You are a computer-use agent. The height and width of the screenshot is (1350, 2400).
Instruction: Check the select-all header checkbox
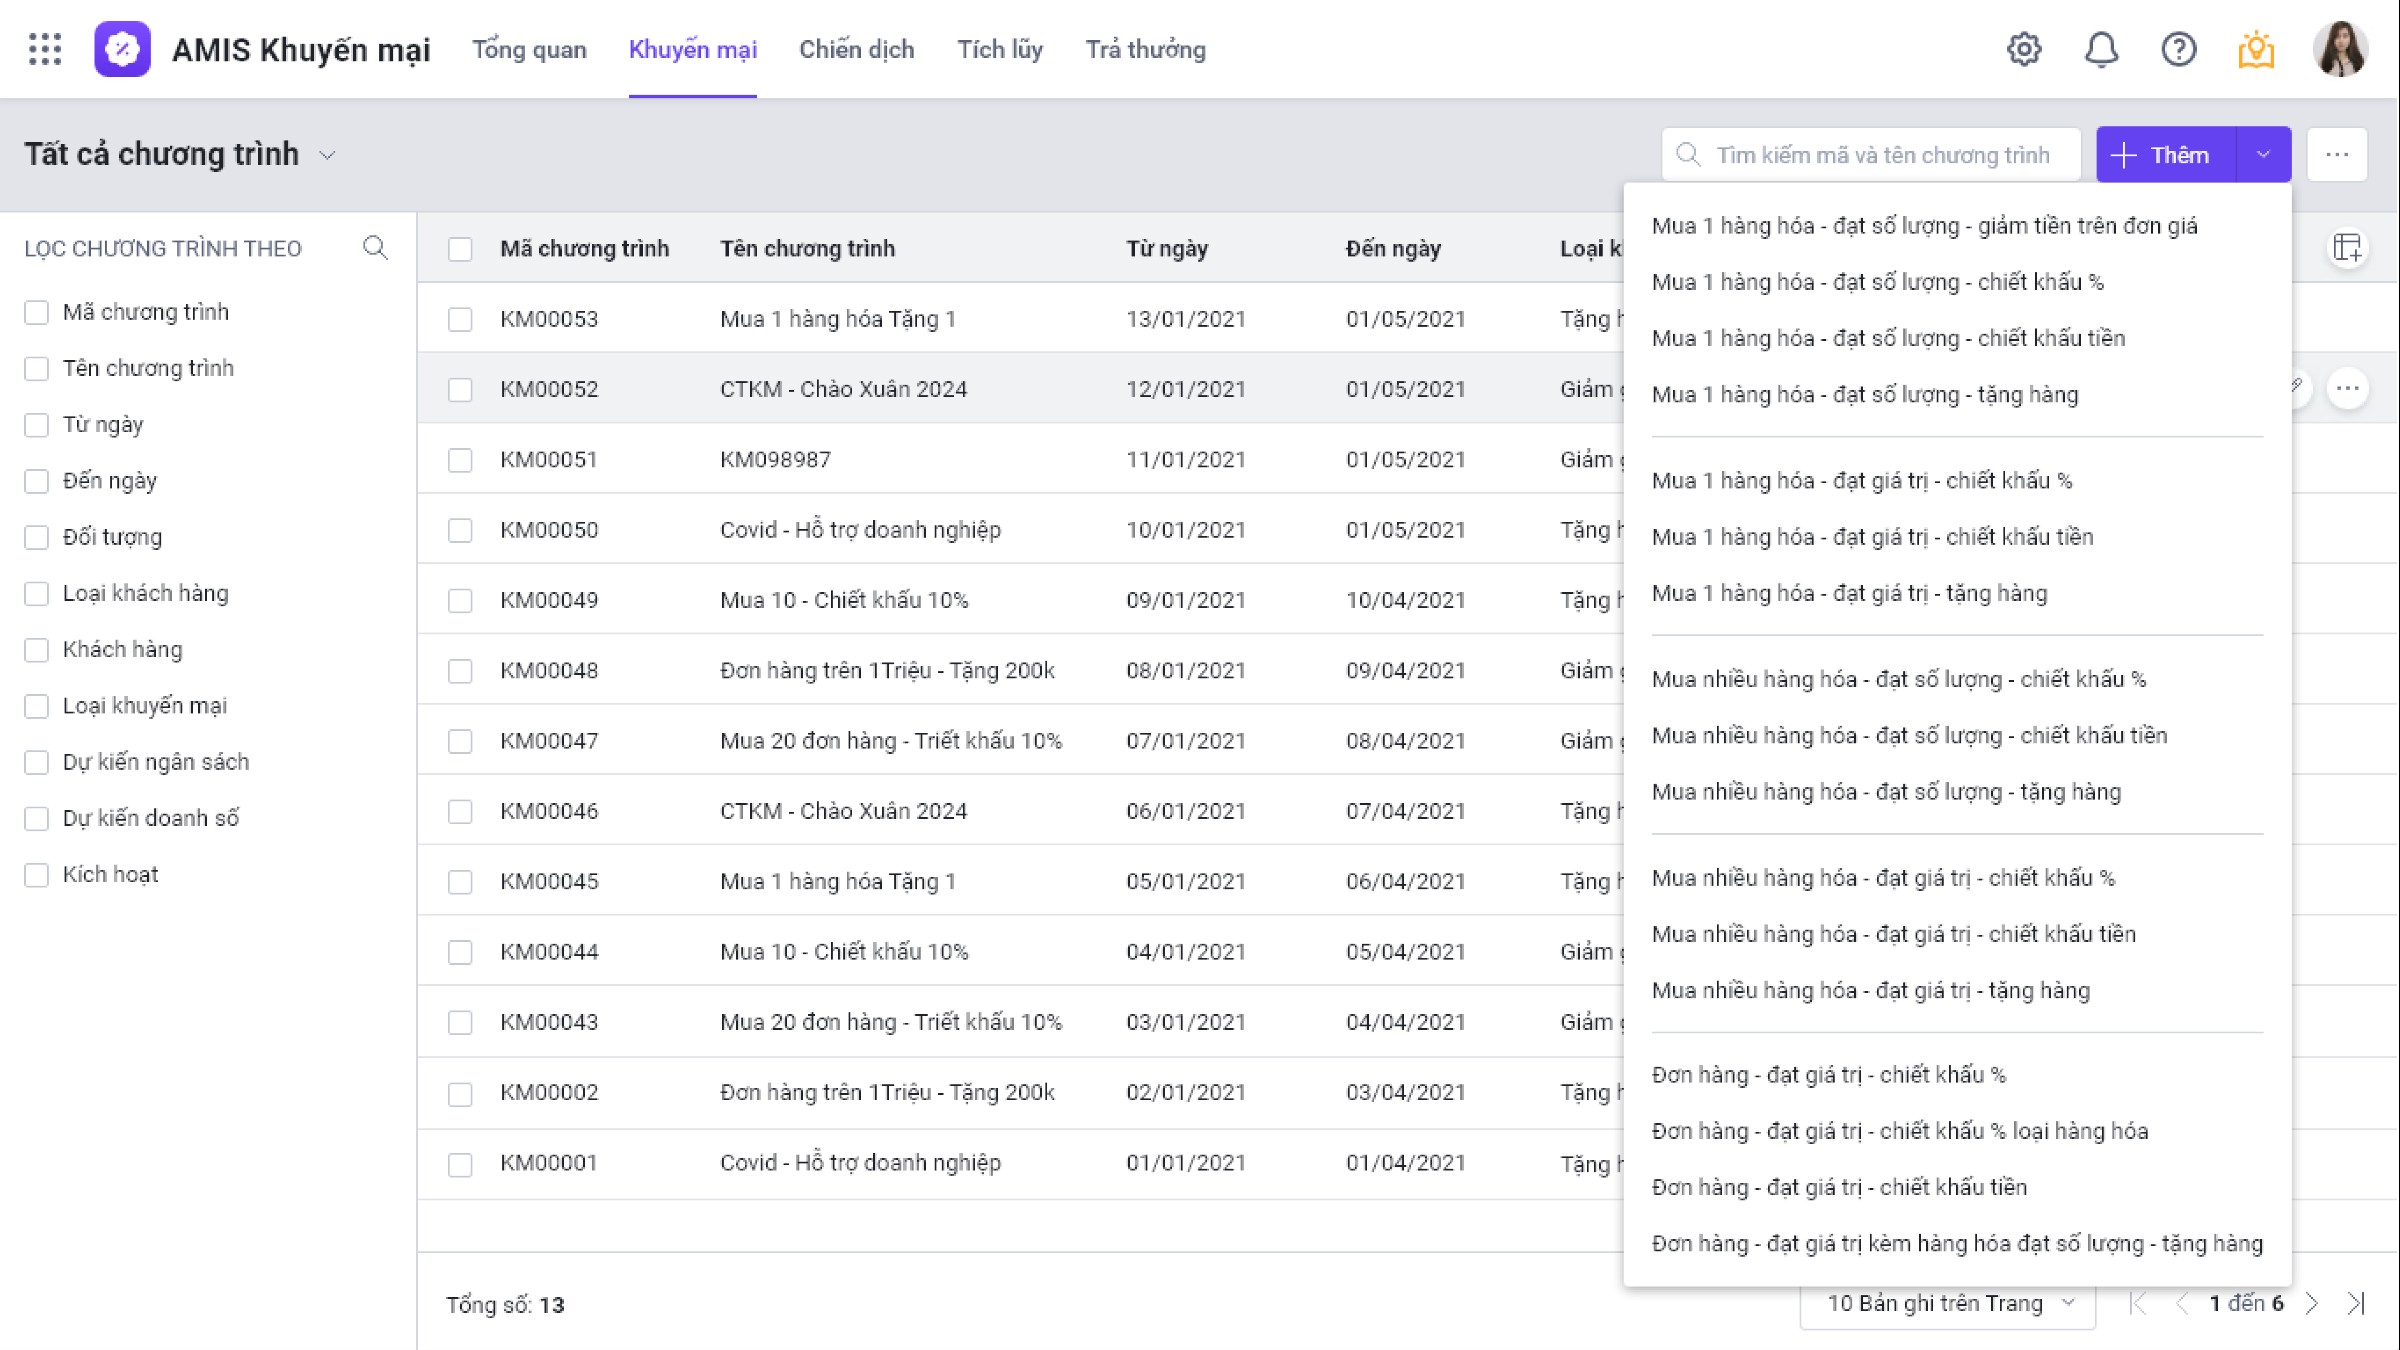[x=460, y=249]
